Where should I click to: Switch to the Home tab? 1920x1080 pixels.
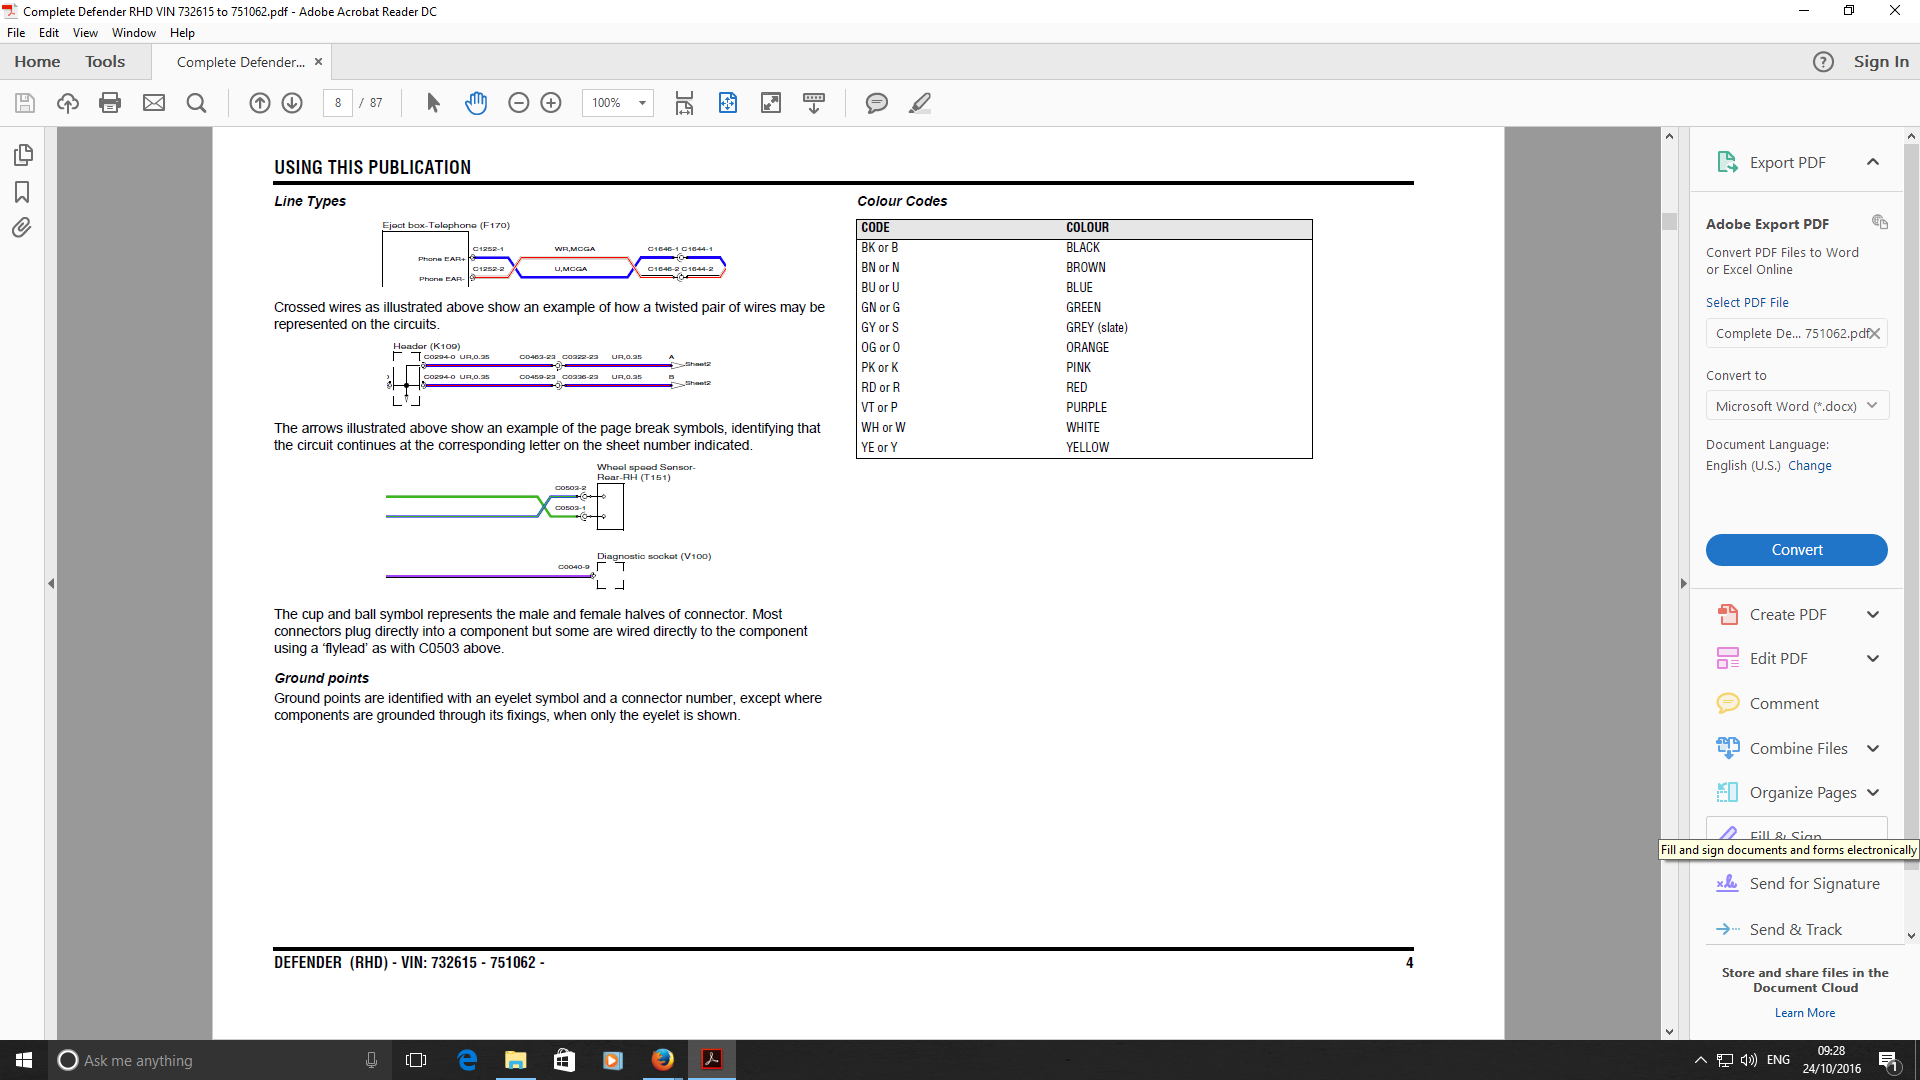[37, 62]
